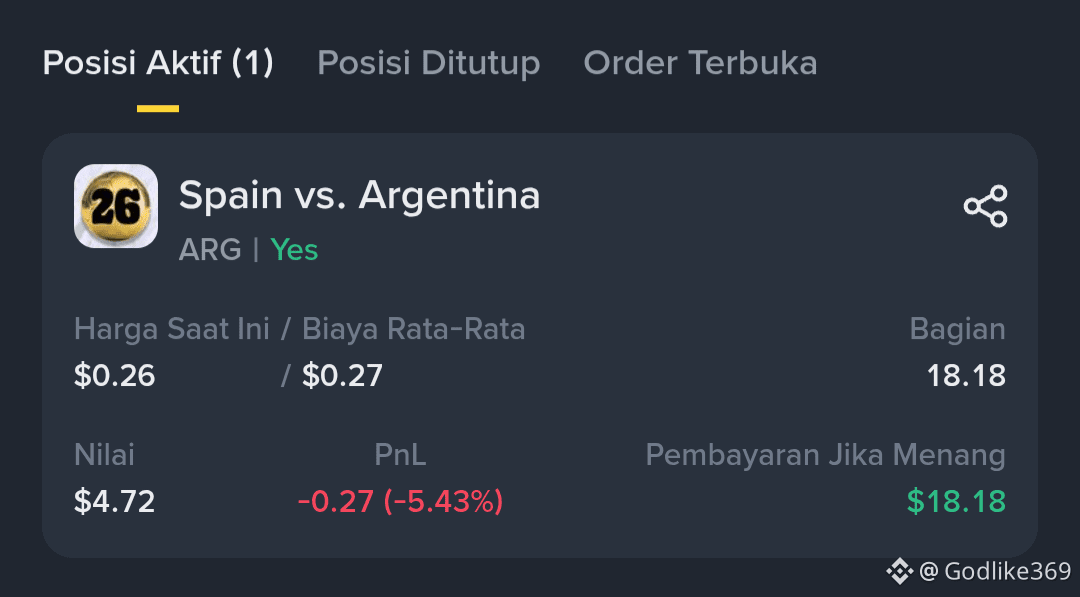Select the Posisi Aktif (1) tab
The height and width of the screenshot is (597, 1080).
click(x=158, y=63)
